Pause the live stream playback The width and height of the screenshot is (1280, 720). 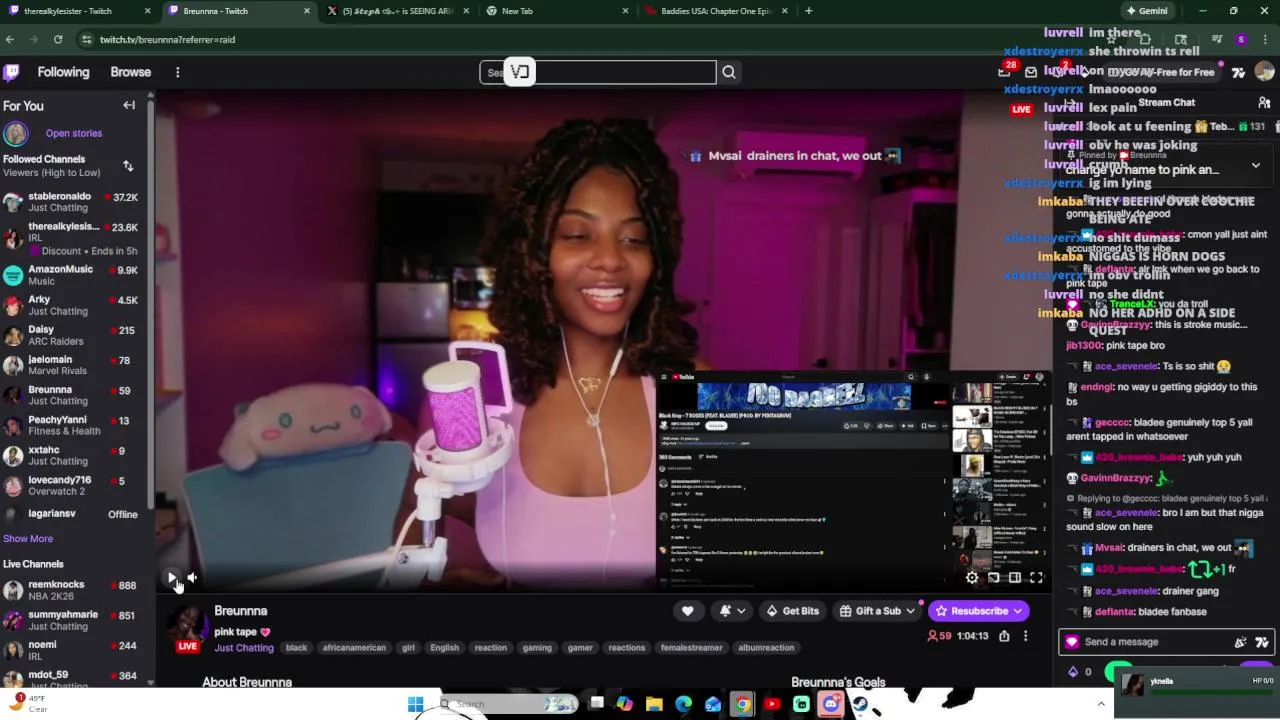point(172,577)
